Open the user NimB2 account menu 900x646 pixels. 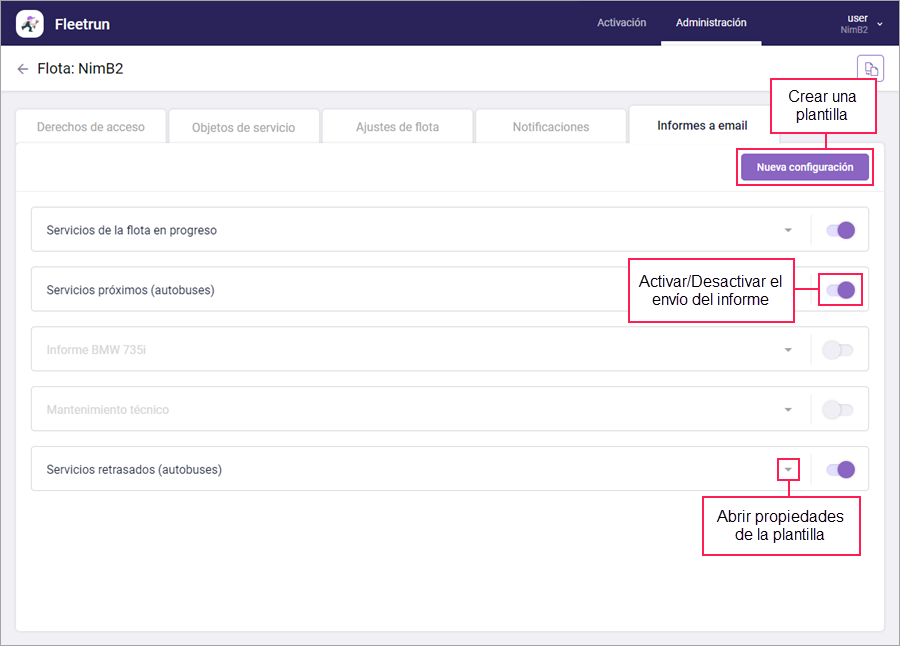pyautogui.click(x=864, y=24)
